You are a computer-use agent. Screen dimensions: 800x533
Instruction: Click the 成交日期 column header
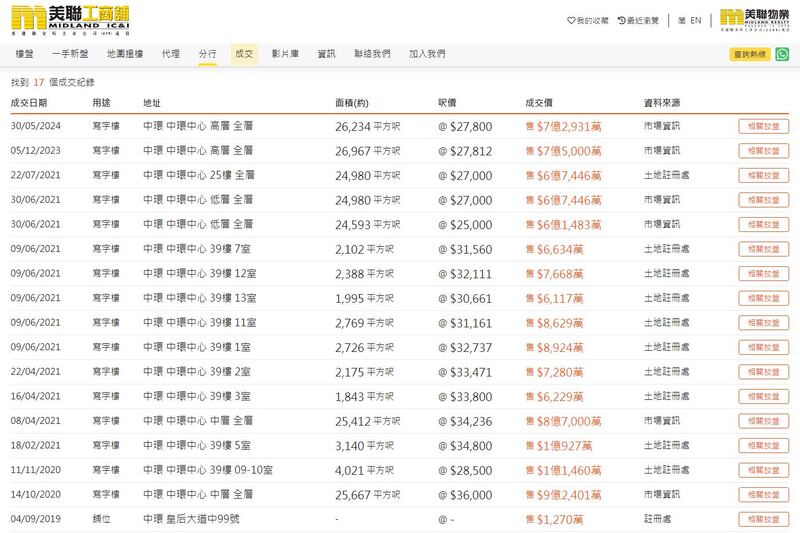[29, 103]
